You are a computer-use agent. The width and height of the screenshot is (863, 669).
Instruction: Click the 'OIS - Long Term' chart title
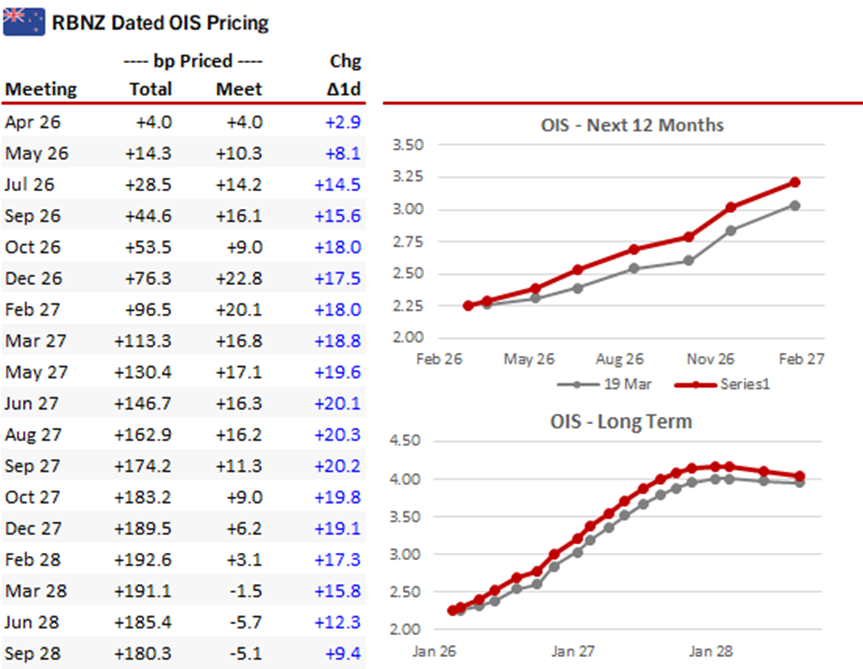(621, 422)
